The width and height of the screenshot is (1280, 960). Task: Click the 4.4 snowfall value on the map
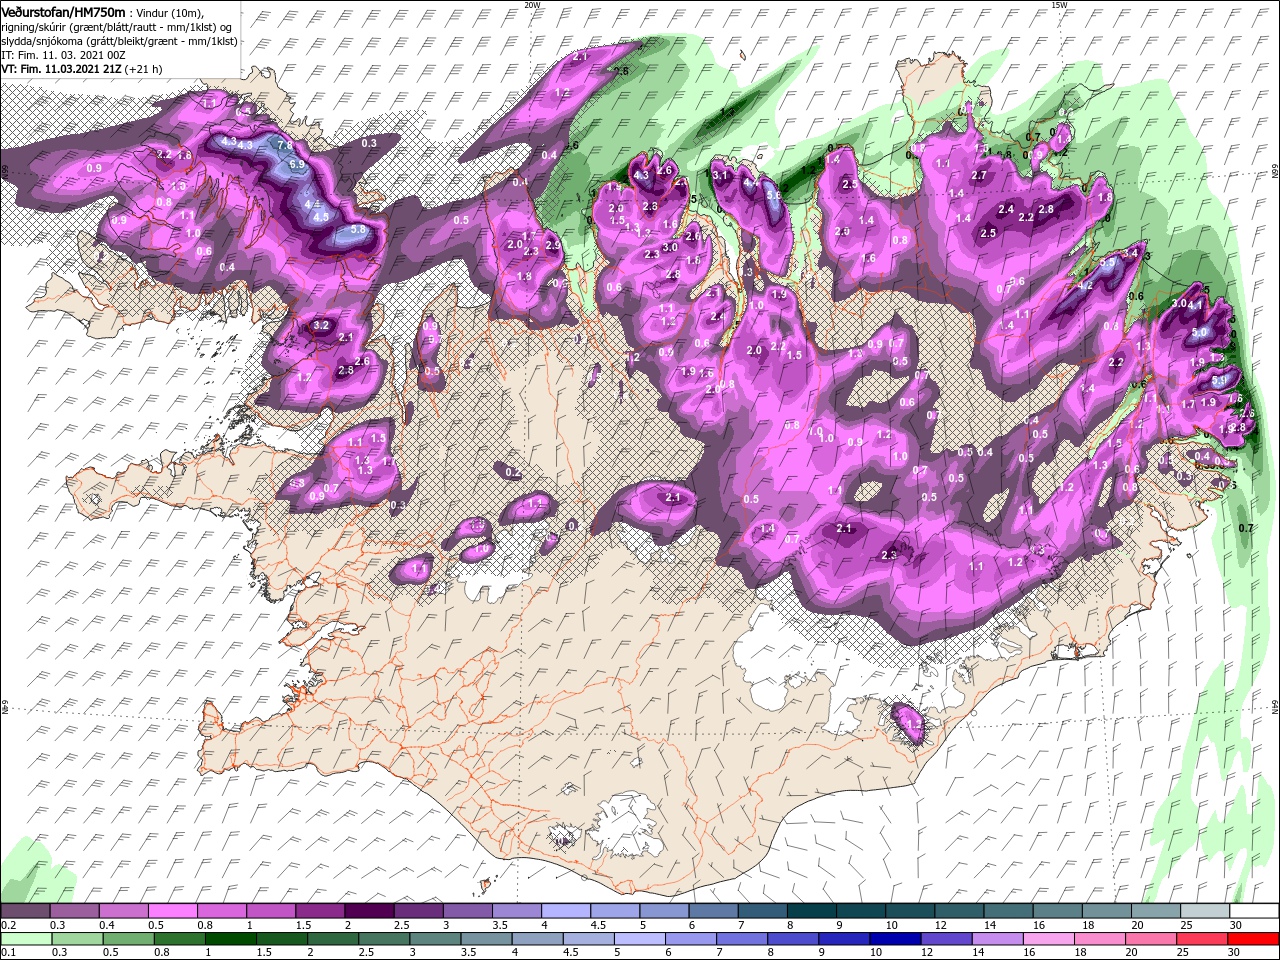[x=751, y=184]
